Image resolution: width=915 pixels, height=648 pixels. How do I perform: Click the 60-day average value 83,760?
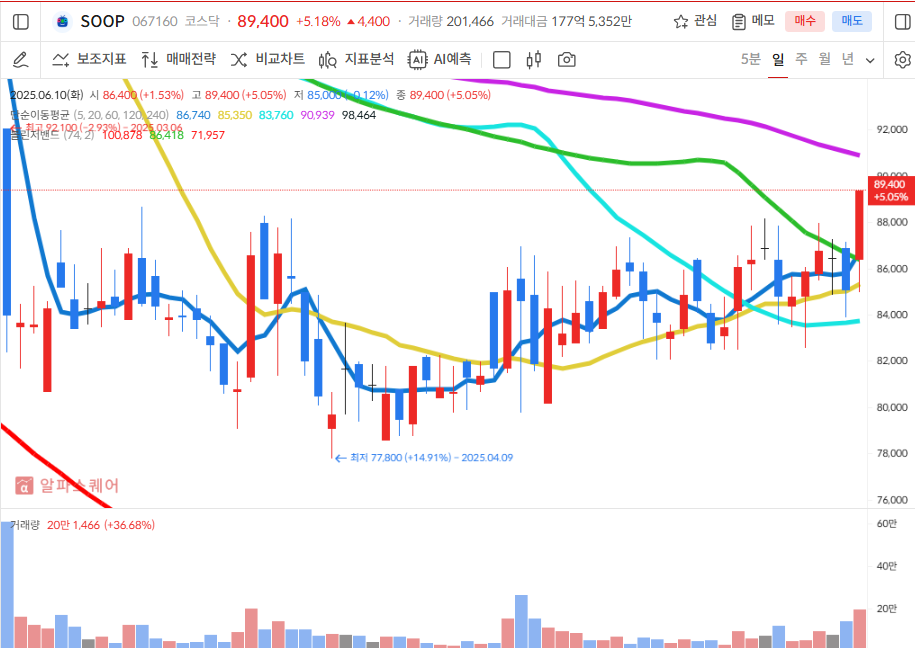[276, 115]
